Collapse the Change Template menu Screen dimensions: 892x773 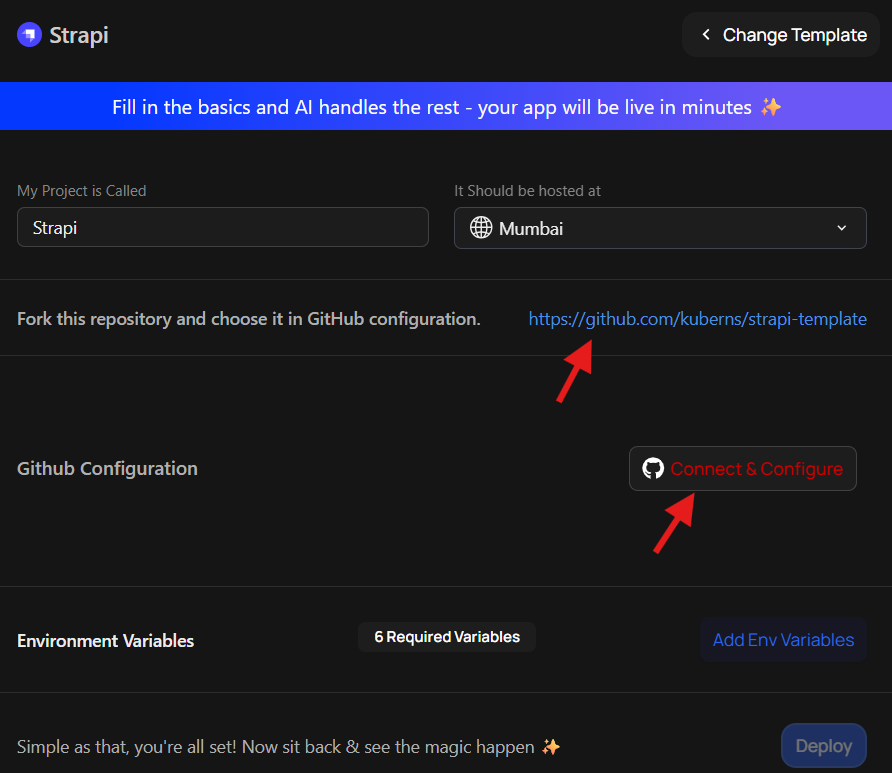[780, 34]
